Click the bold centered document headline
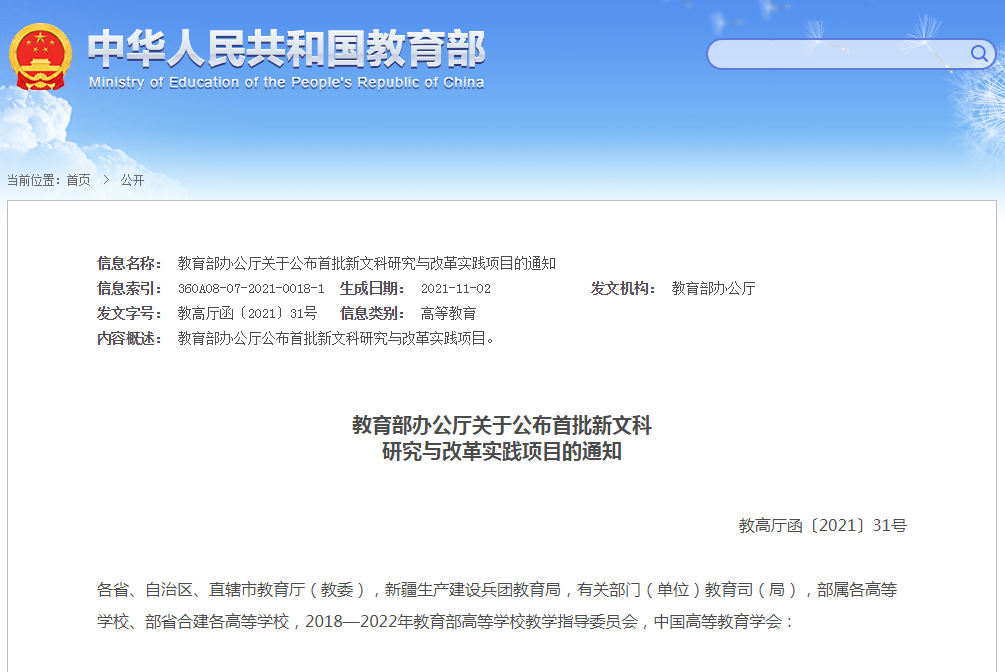Screen dimensions: 1005x672 (x=501, y=438)
